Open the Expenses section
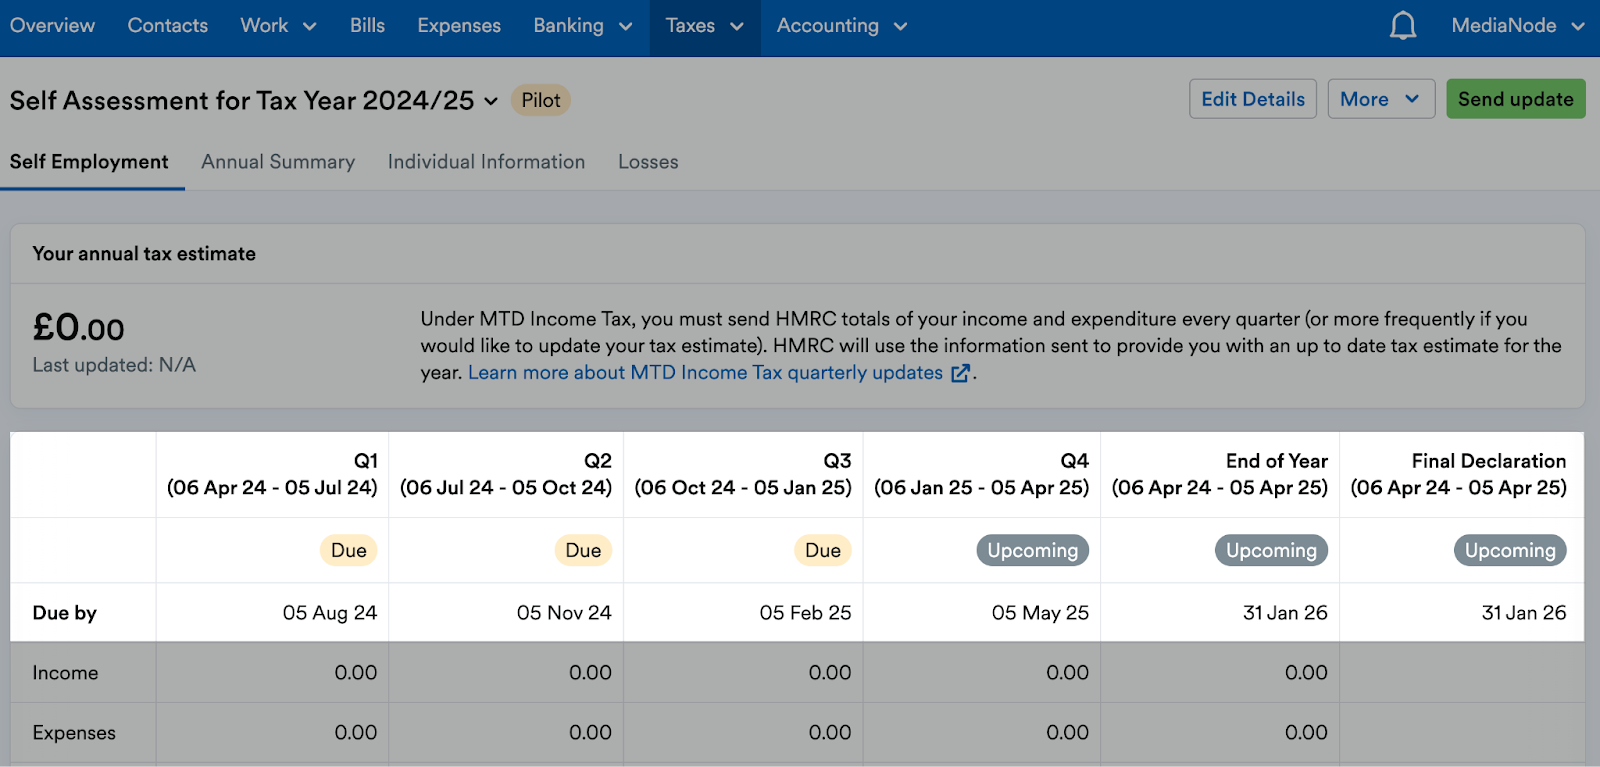 click(x=459, y=26)
